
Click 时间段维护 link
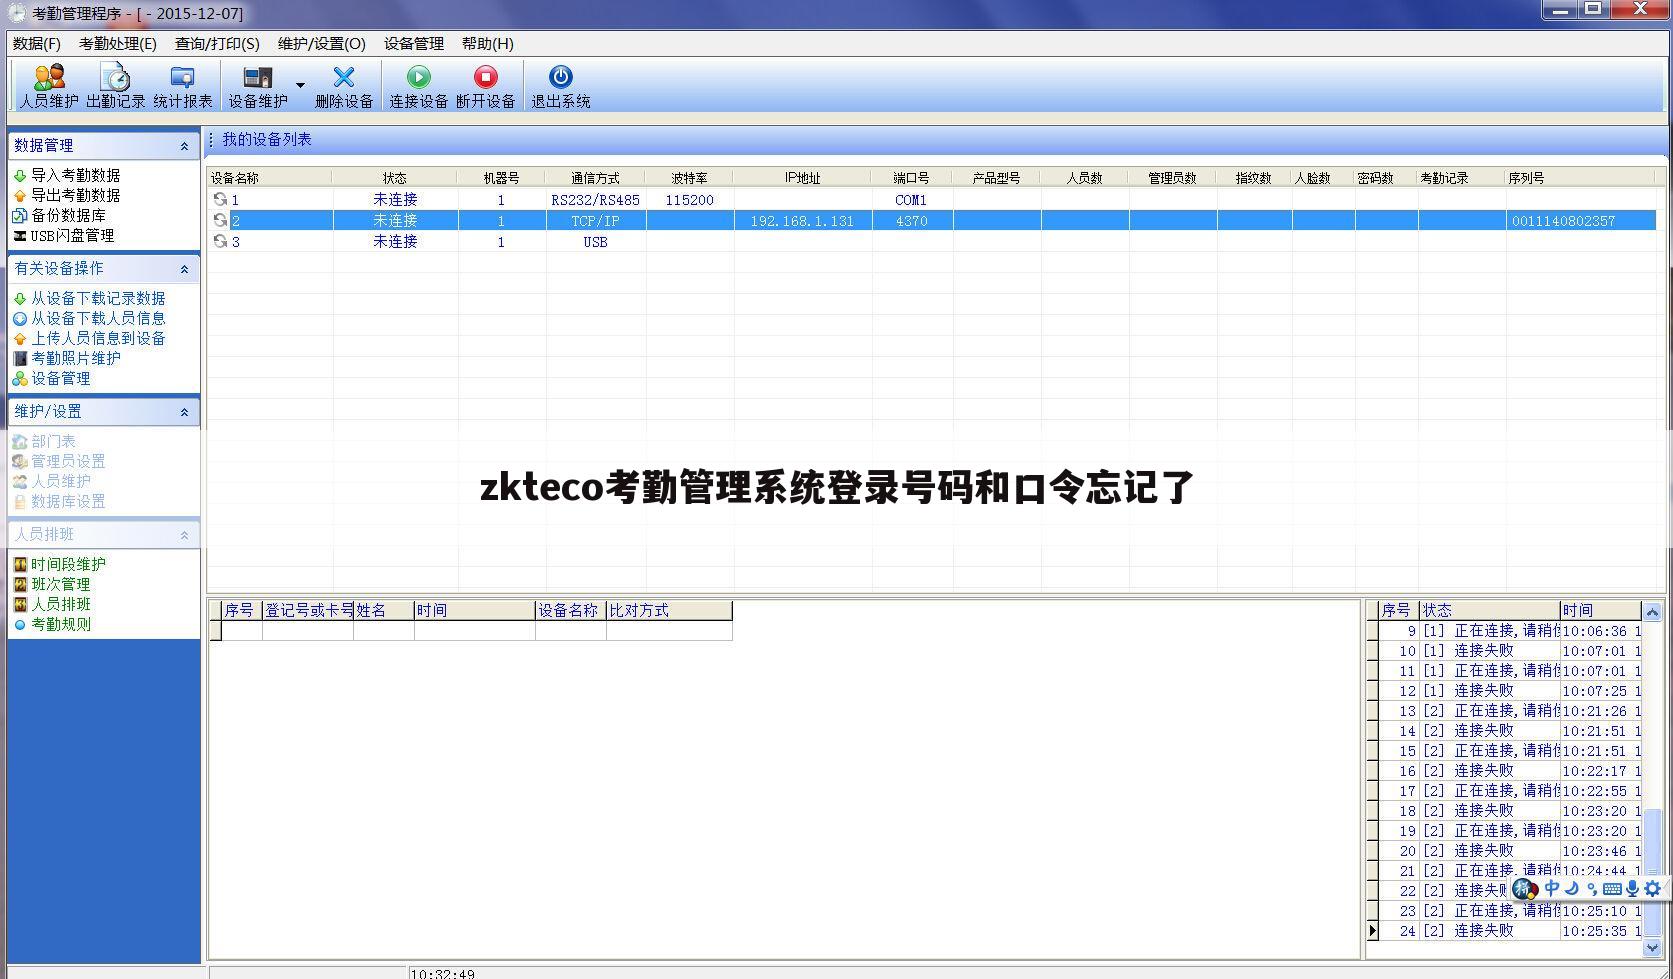tap(68, 564)
